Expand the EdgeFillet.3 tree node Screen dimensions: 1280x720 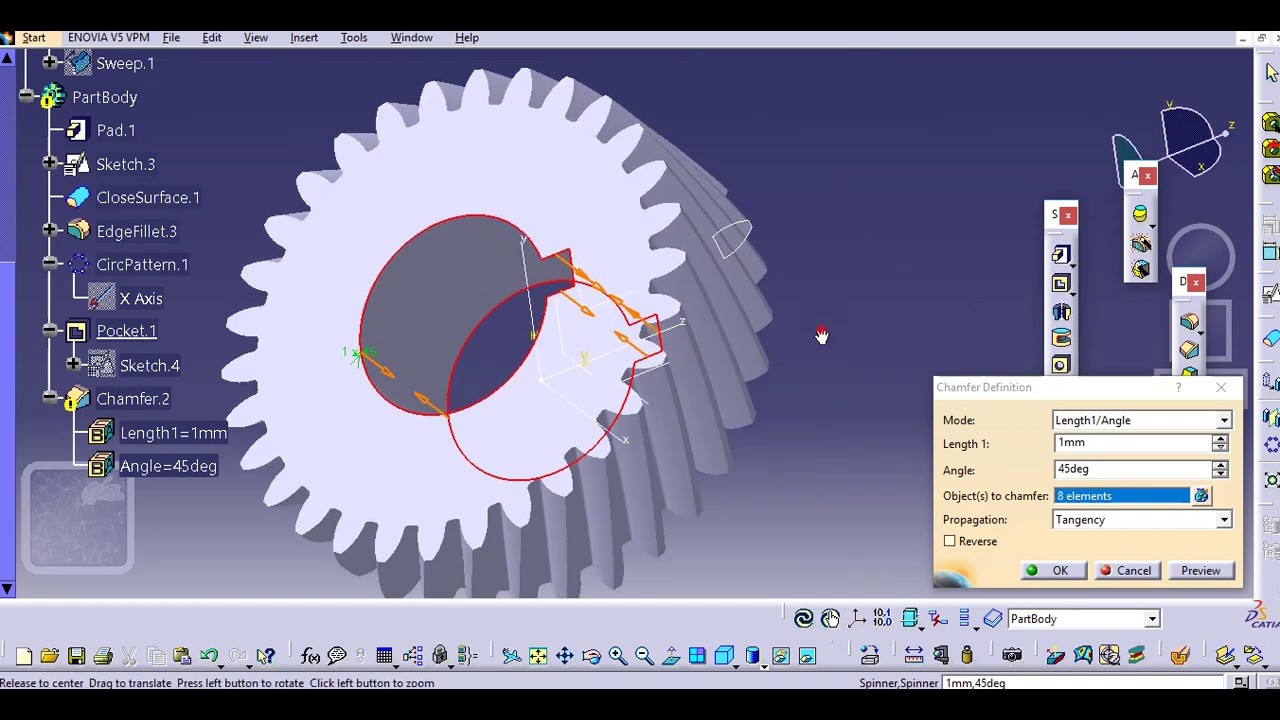(x=50, y=231)
